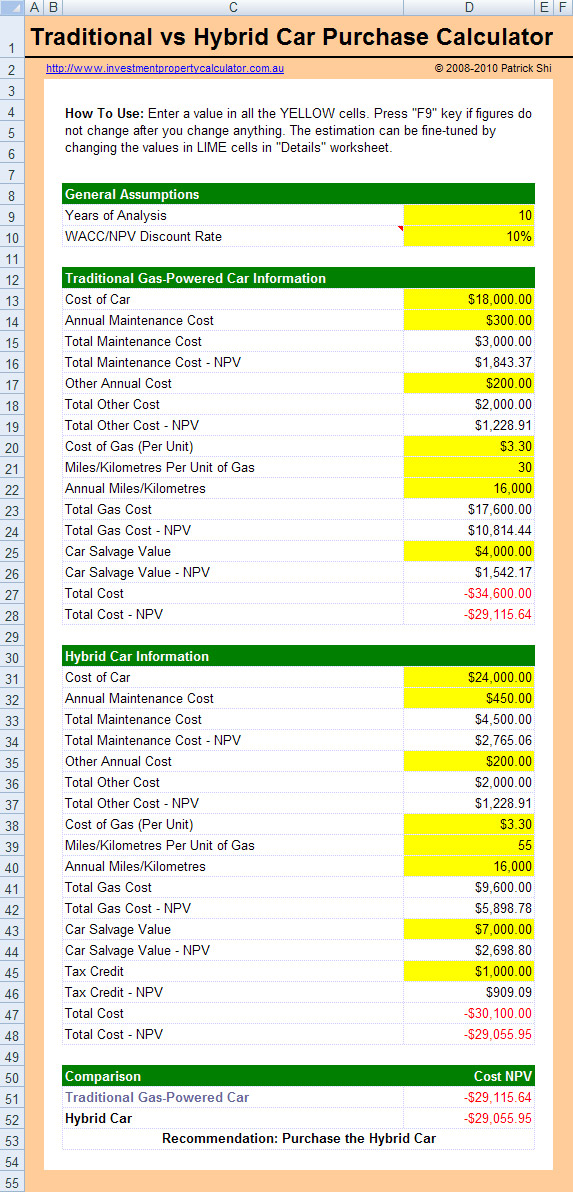Click the Traditional Gas-Powered Car comparison label
573x1192 pixels.
point(157,1097)
